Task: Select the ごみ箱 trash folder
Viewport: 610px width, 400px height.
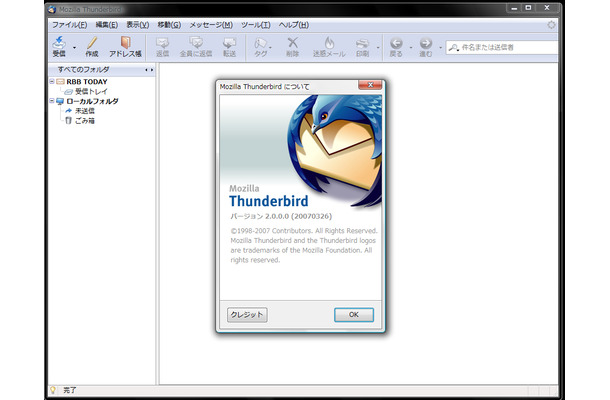Action: coord(84,121)
